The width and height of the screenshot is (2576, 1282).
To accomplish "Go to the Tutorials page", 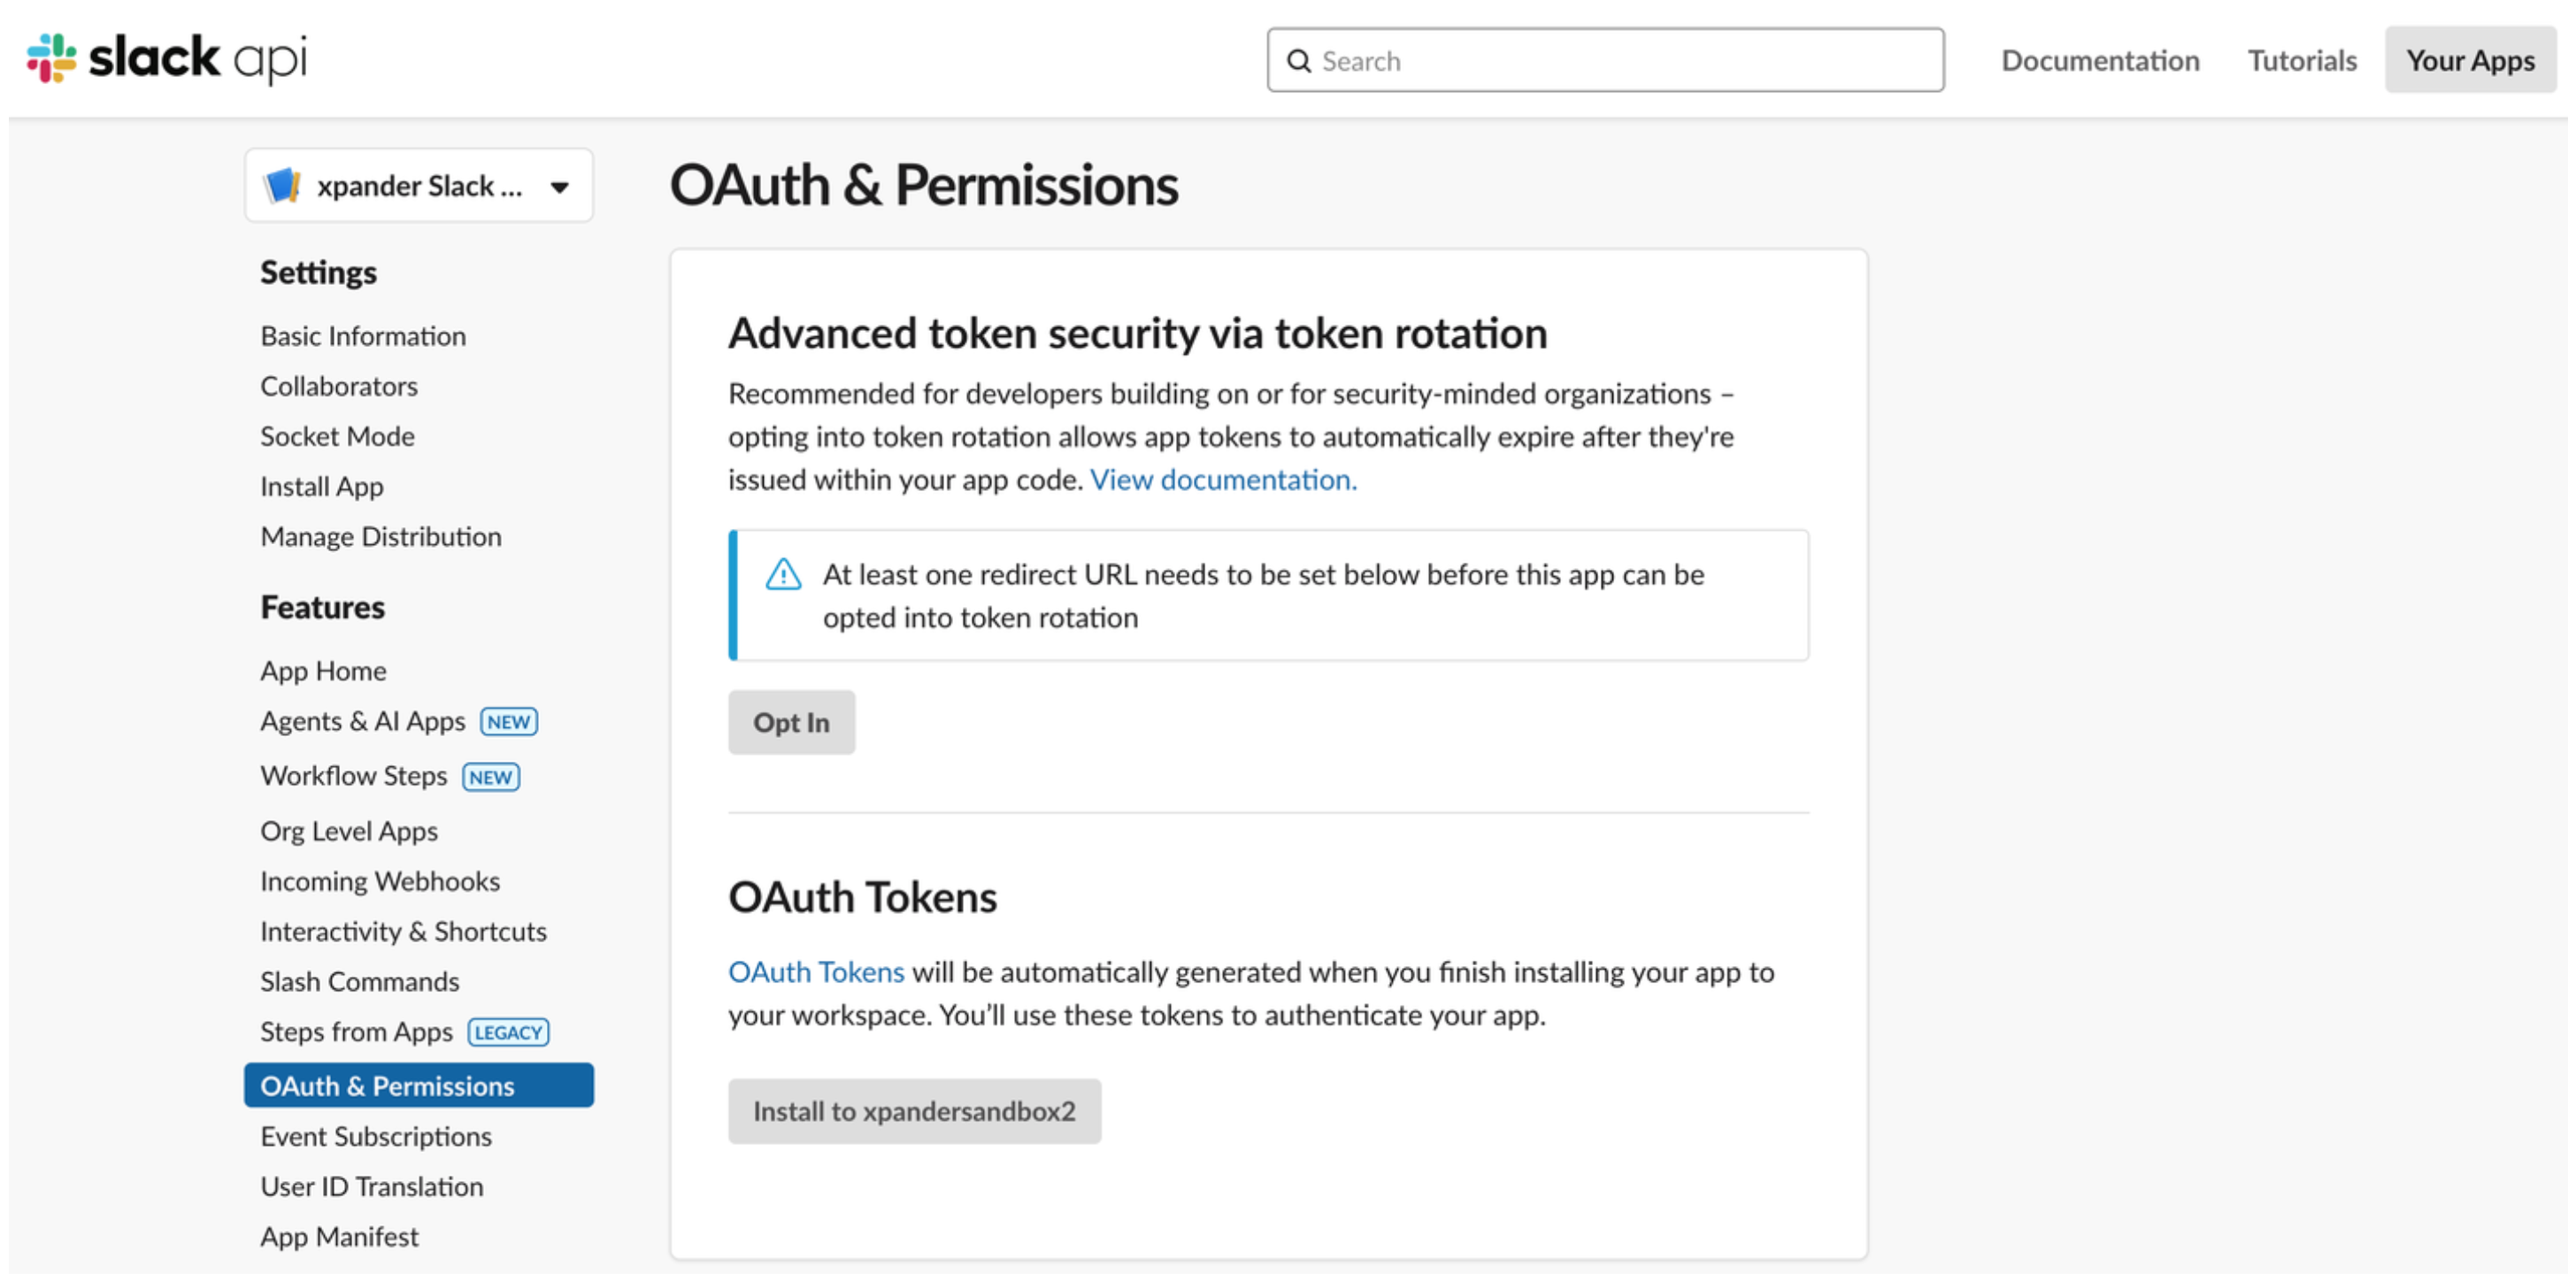I will click(x=2301, y=61).
